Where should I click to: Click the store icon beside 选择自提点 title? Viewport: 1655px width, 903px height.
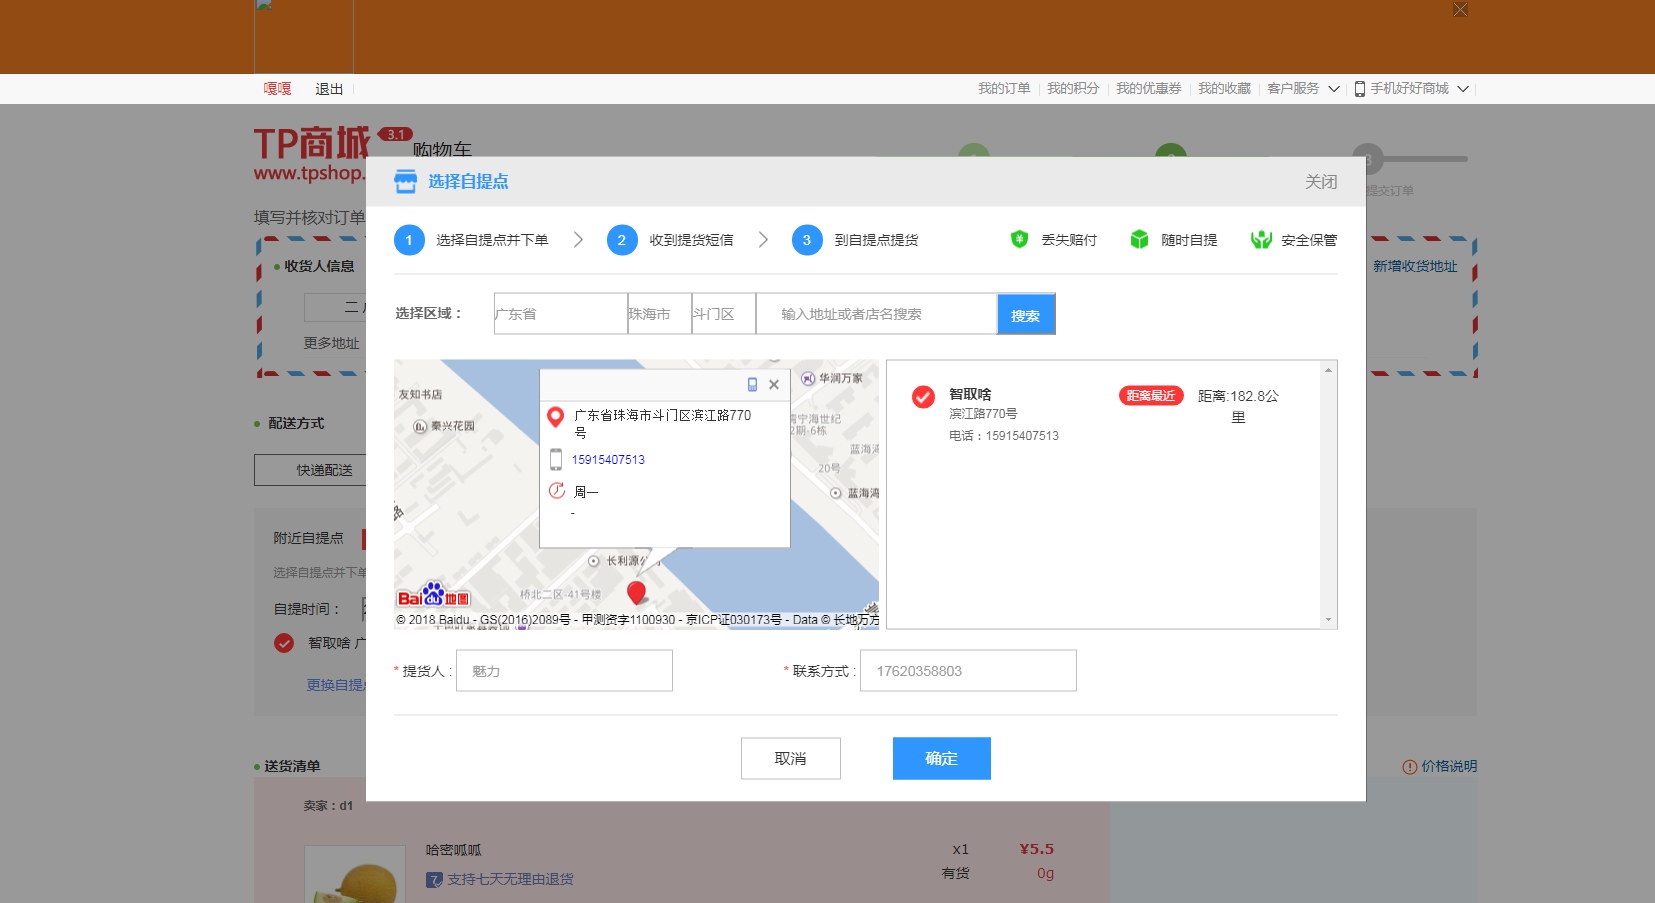click(405, 181)
